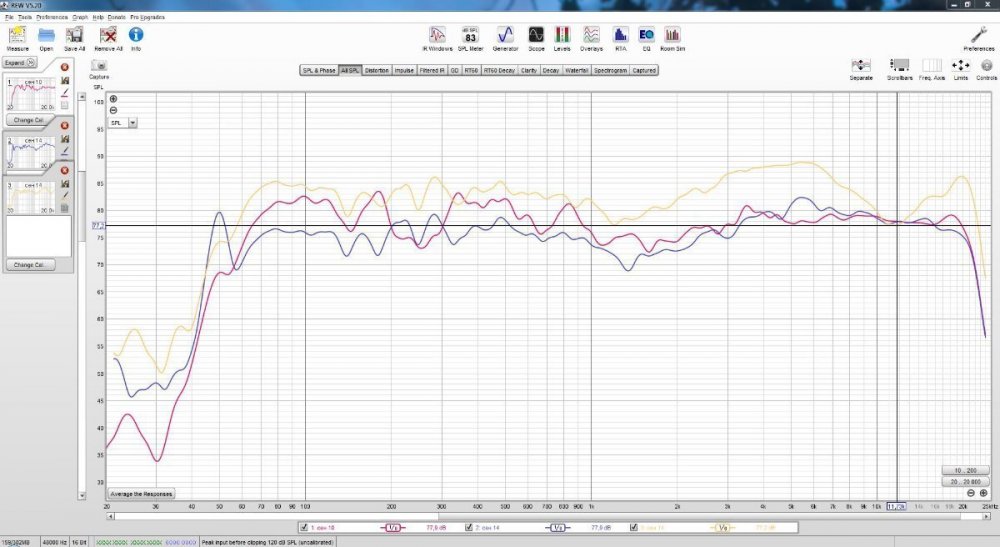1000x547 pixels.
Task: Open the SPL Meter
Action: pos(470,35)
